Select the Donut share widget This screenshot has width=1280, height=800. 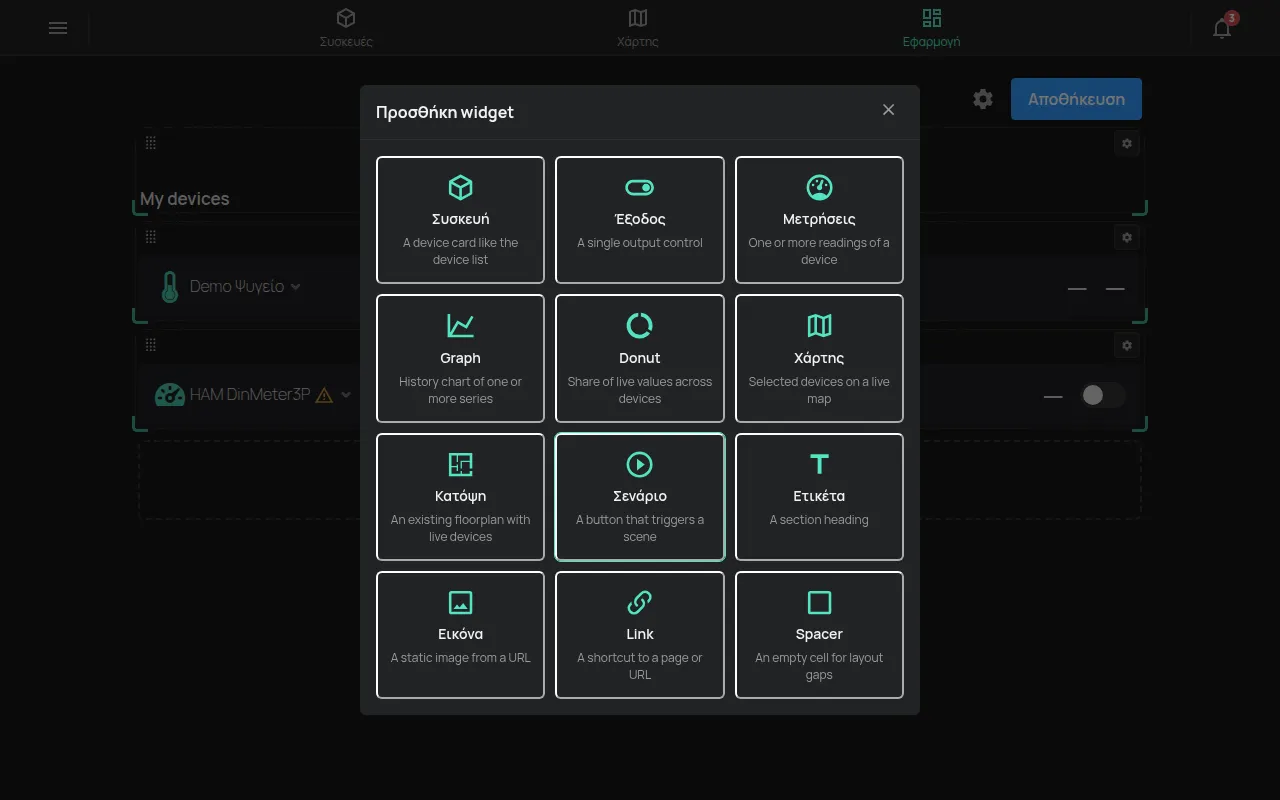(x=640, y=358)
